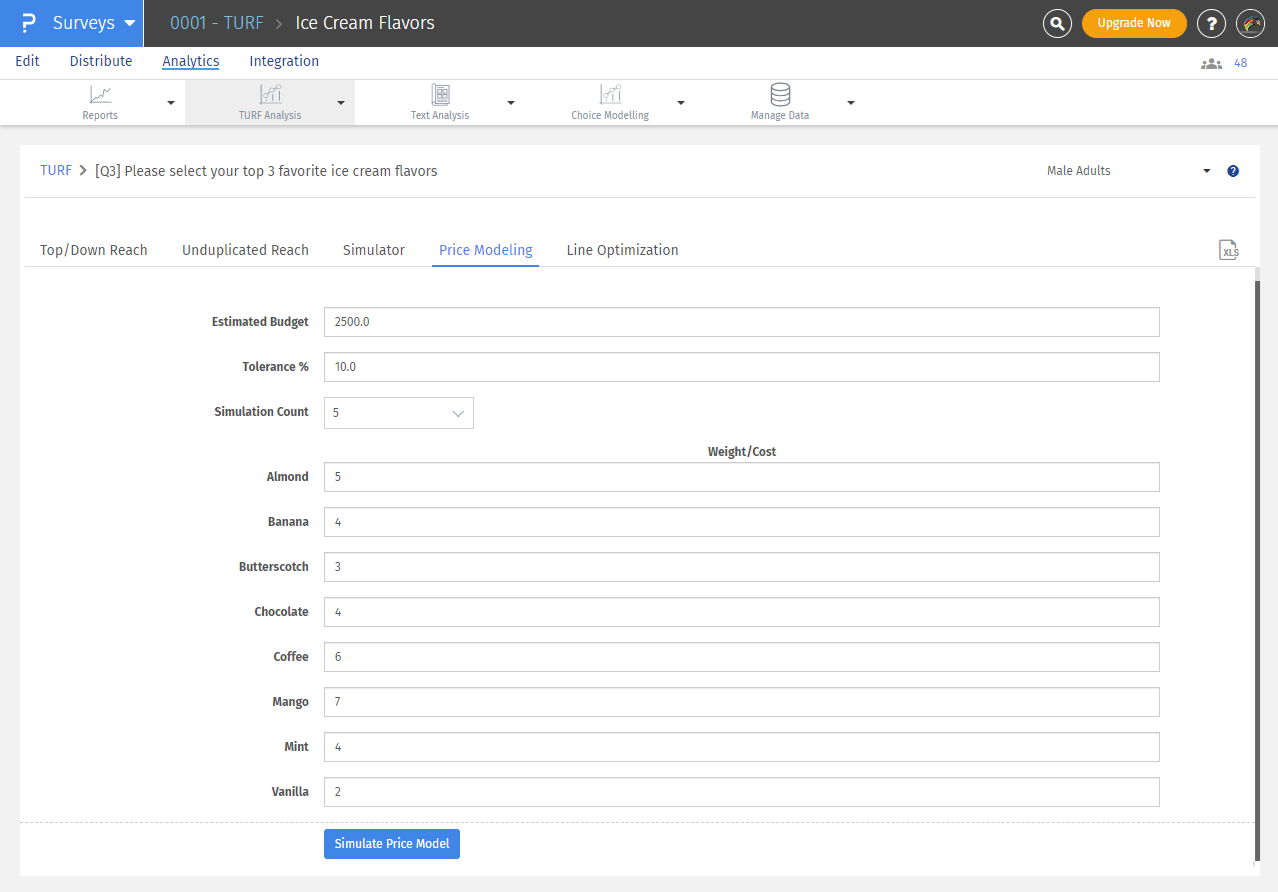Click the TURF breadcrumb link
The image size is (1278, 892).
point(56,171)
